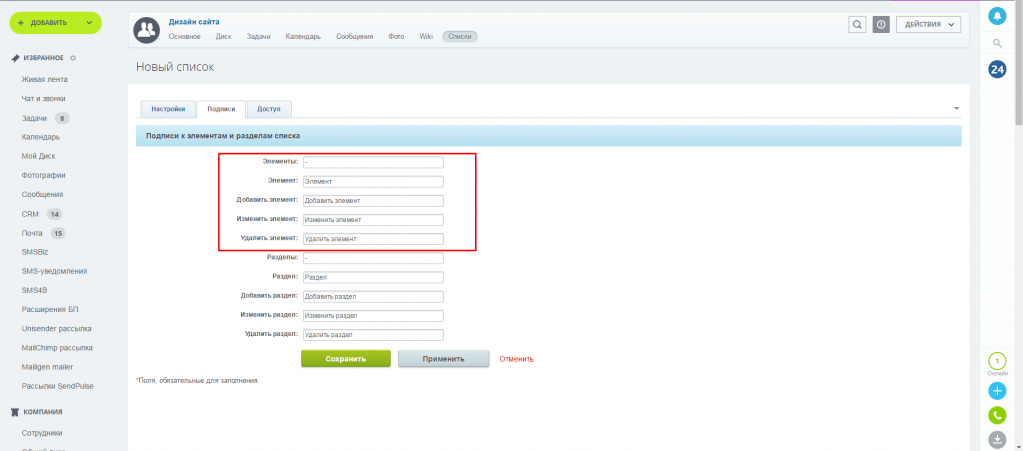
Task: Click the Сохранить button
Action: (346, 359)
